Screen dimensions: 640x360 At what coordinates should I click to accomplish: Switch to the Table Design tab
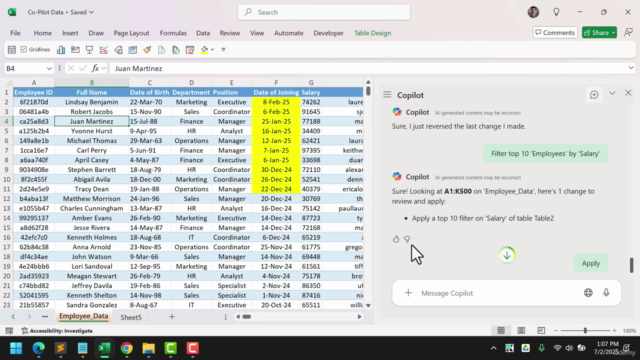pos(372,33)
